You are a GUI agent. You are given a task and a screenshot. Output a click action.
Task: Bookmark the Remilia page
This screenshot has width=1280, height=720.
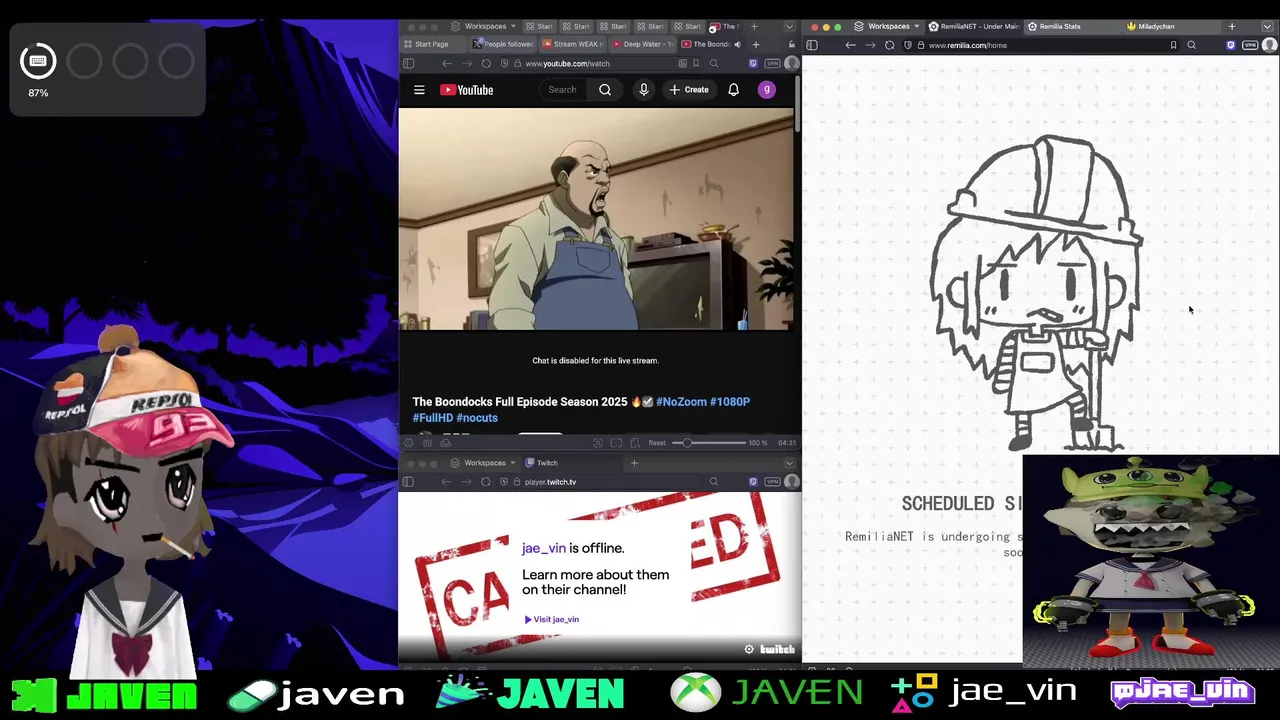coord(1174,45)
